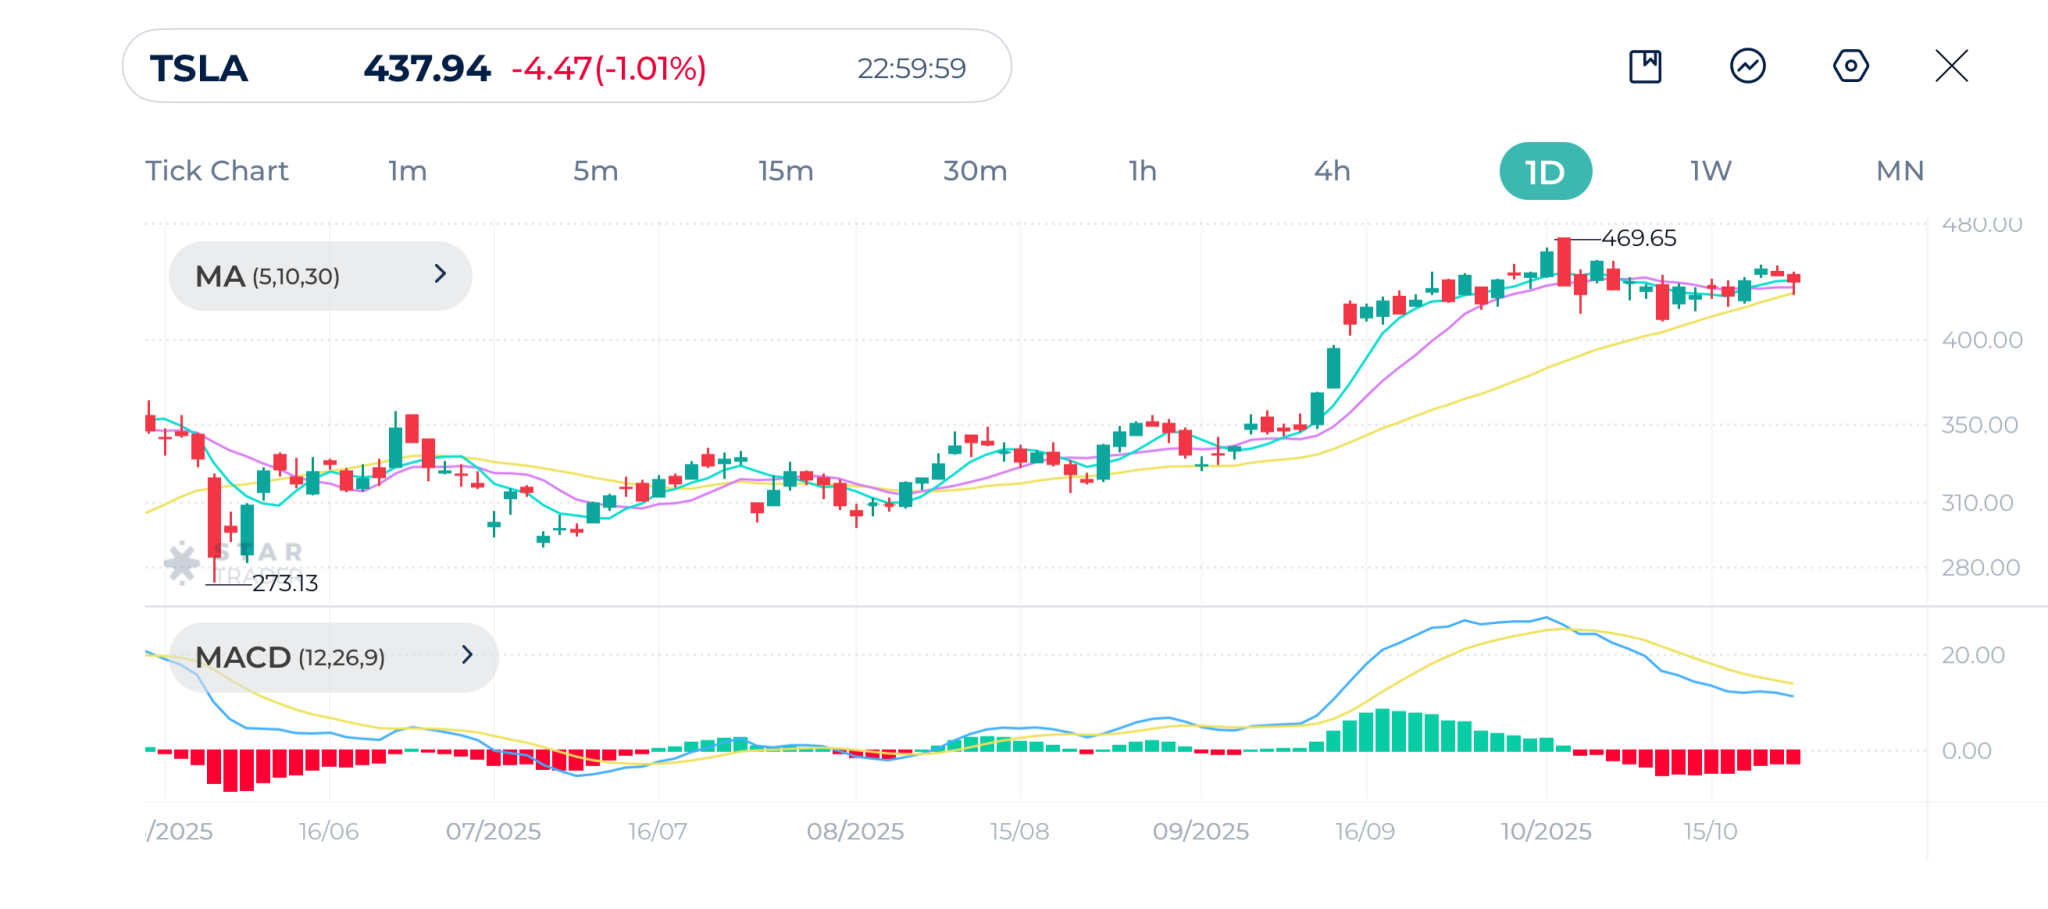The height and width of the screenshot is (909, 2048).
Task: Close the TSLA chart view
Action: point(1951,67)
